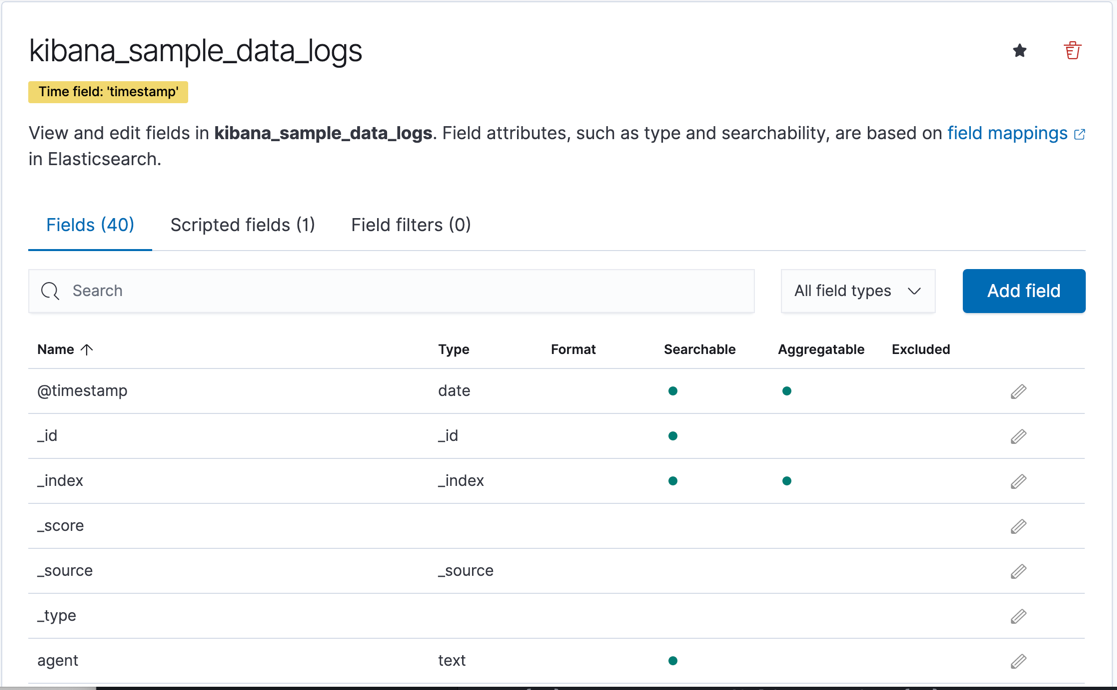This screenshot has width=1117, height=690.
Task: Set index pattern as default with star icon
Action: click(x=1019, y=51)
